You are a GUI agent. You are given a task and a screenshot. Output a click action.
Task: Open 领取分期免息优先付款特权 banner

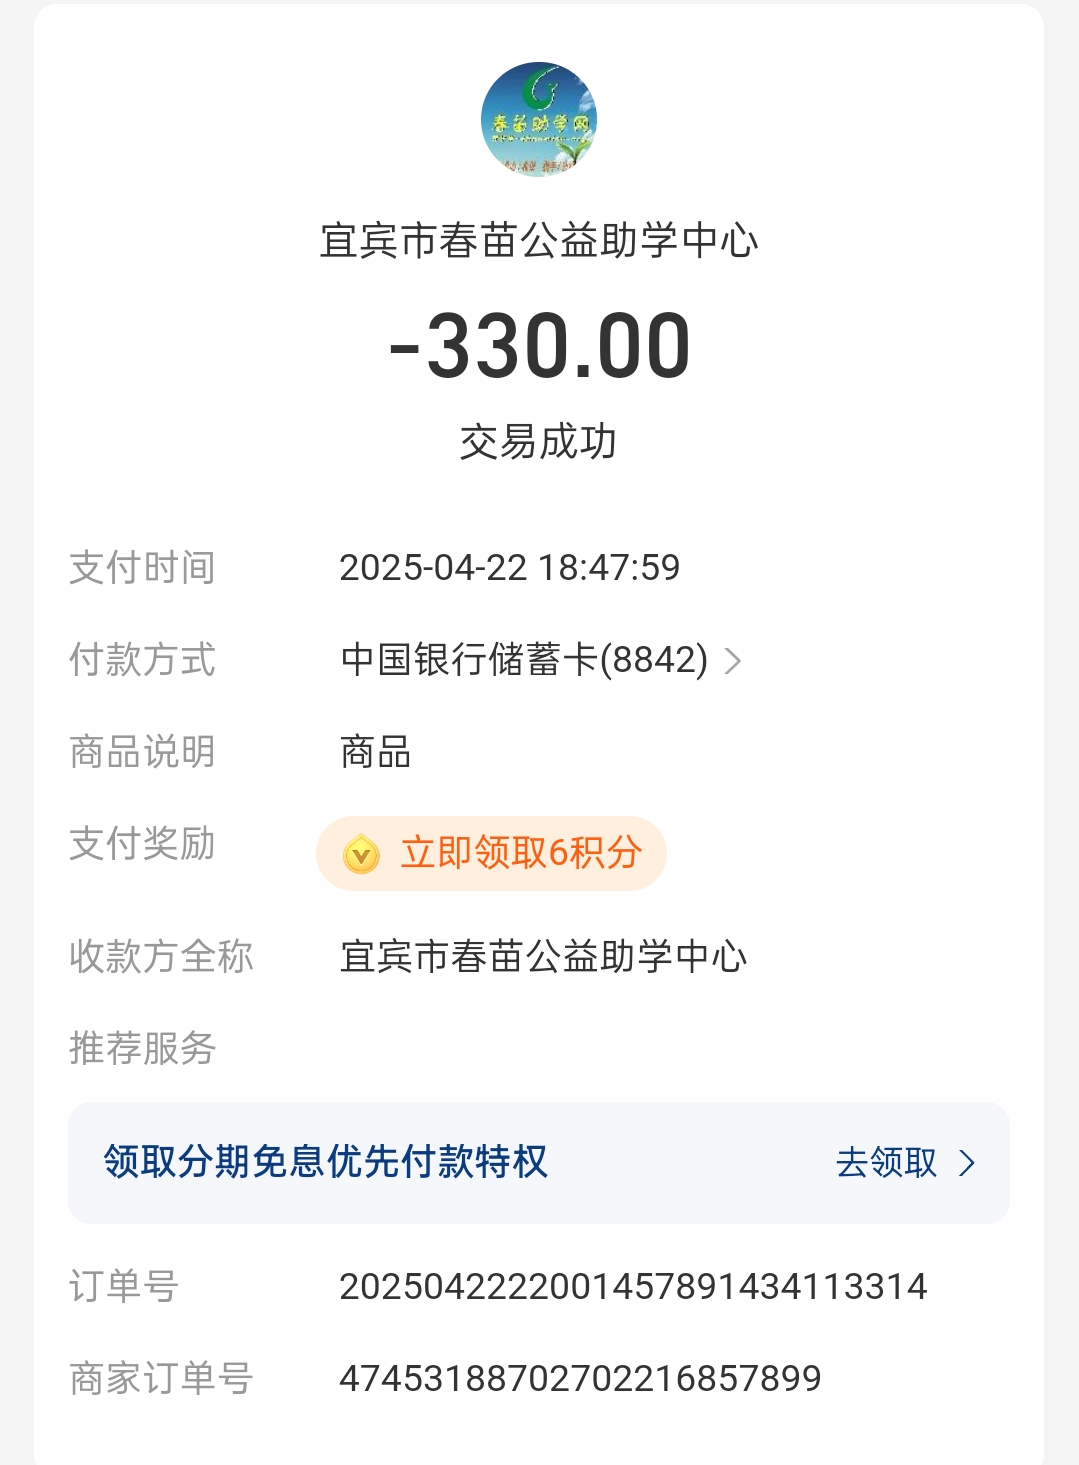tap(539, 1163)
